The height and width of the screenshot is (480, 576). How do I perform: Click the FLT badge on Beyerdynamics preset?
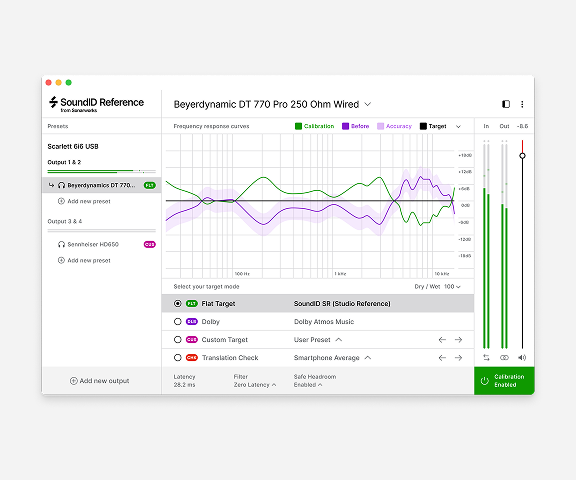click(x=150, y=185)
